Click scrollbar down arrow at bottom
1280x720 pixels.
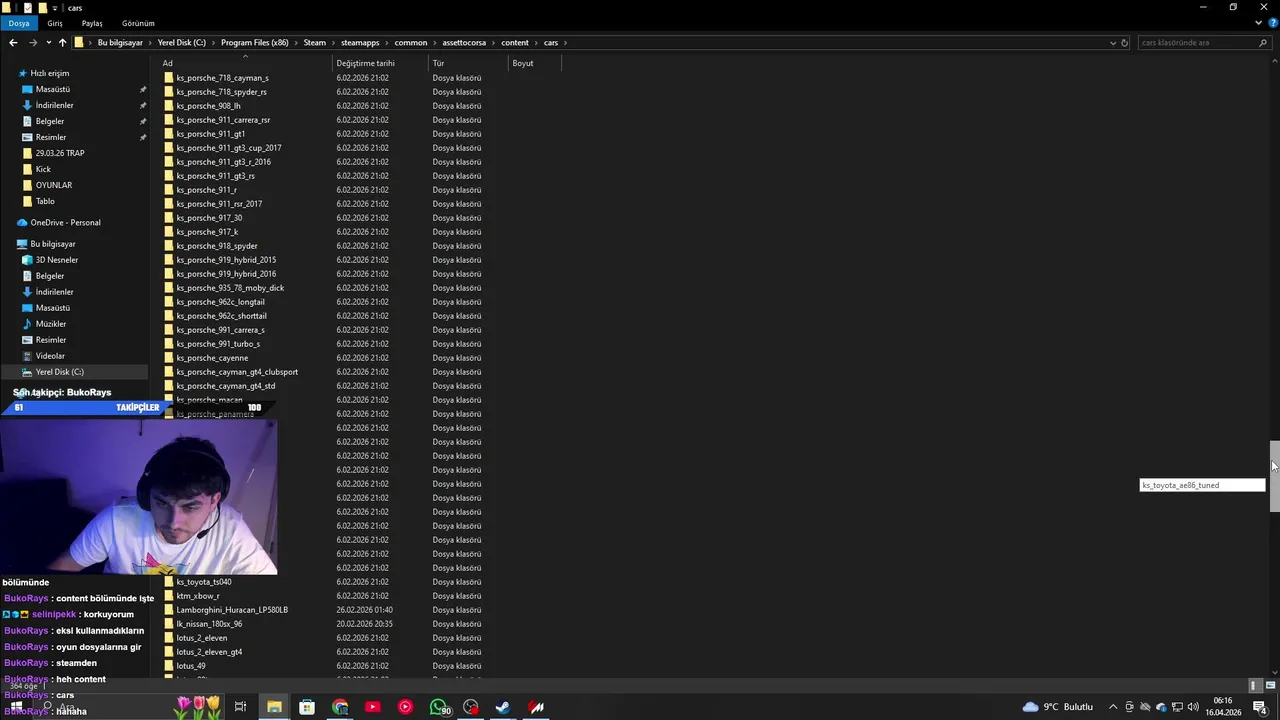(1275, 673)
